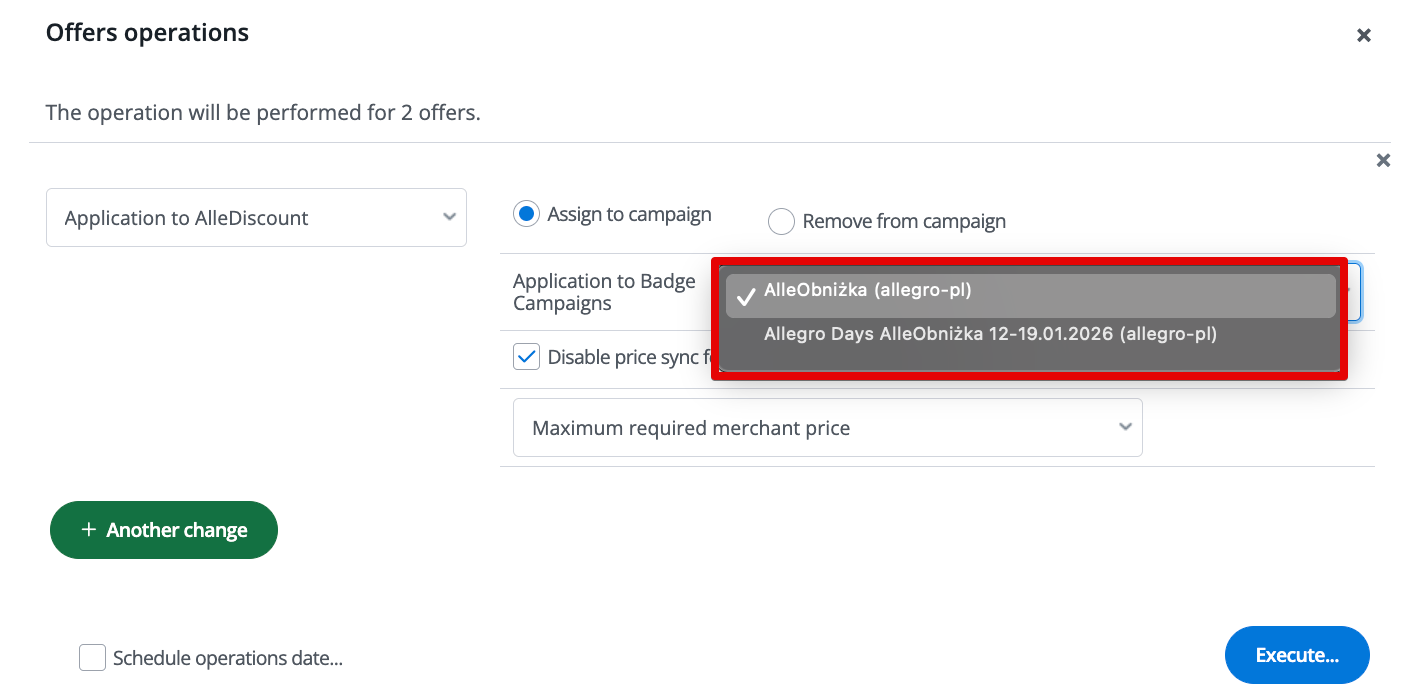Select the Remove from campaign radio button
1414x698 pixels.
(x=781, y=222)
